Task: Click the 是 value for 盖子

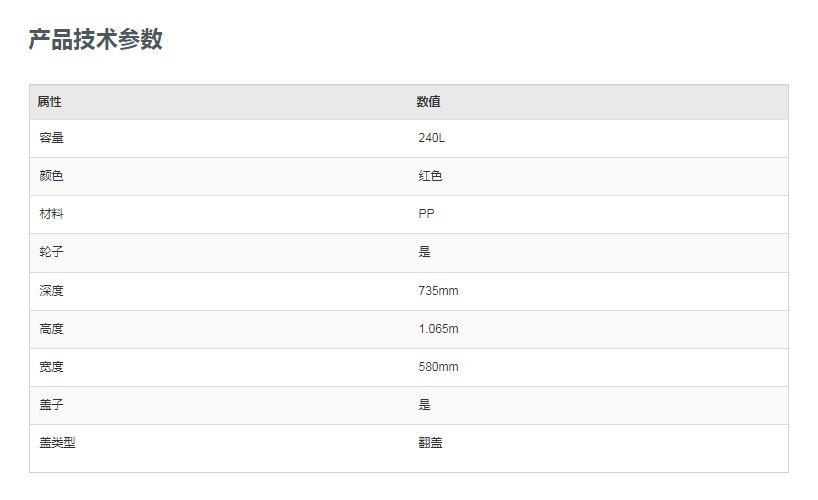Action: pyautogui.click(x=425, y=405)
